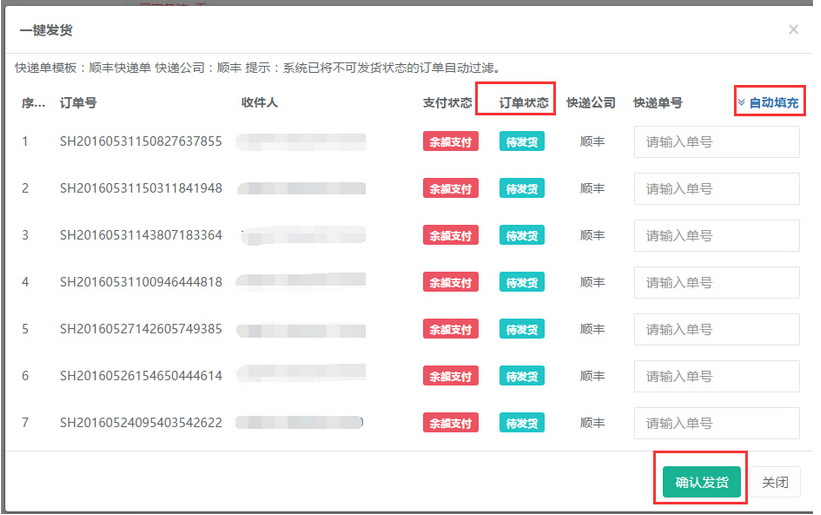The image size is (821, 515).
Task: Close the 一键发货 dialog with X icon
Action: [x=793, y=30]
